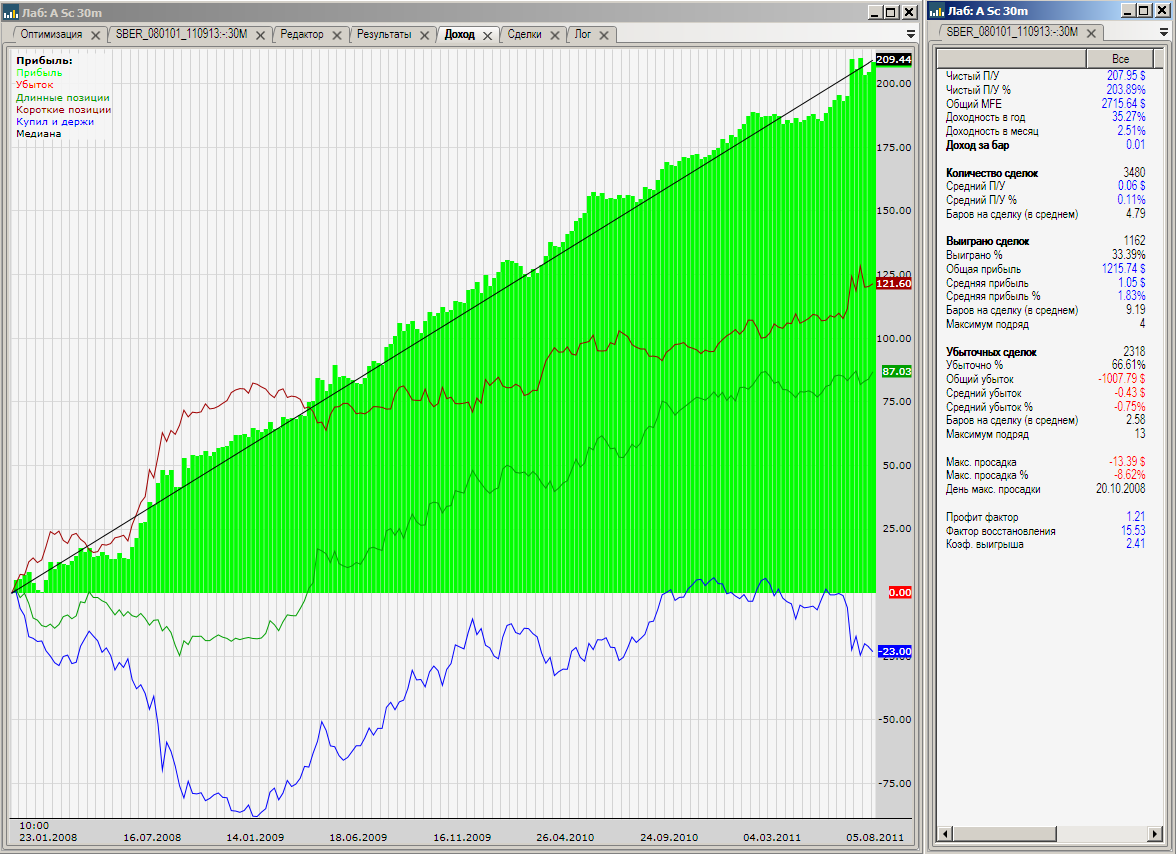
Task: Click the Короткие позиции legend entry
Action: tap(64, 109)
